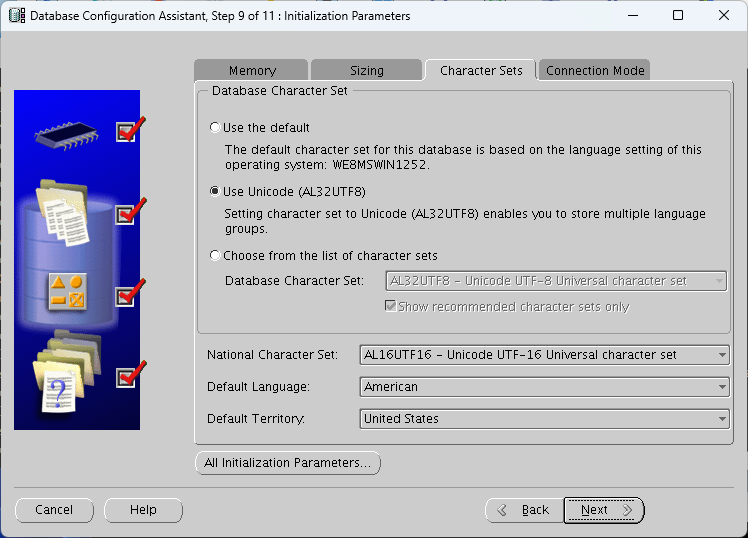Select the Character Sets tab

coord(481,71)
